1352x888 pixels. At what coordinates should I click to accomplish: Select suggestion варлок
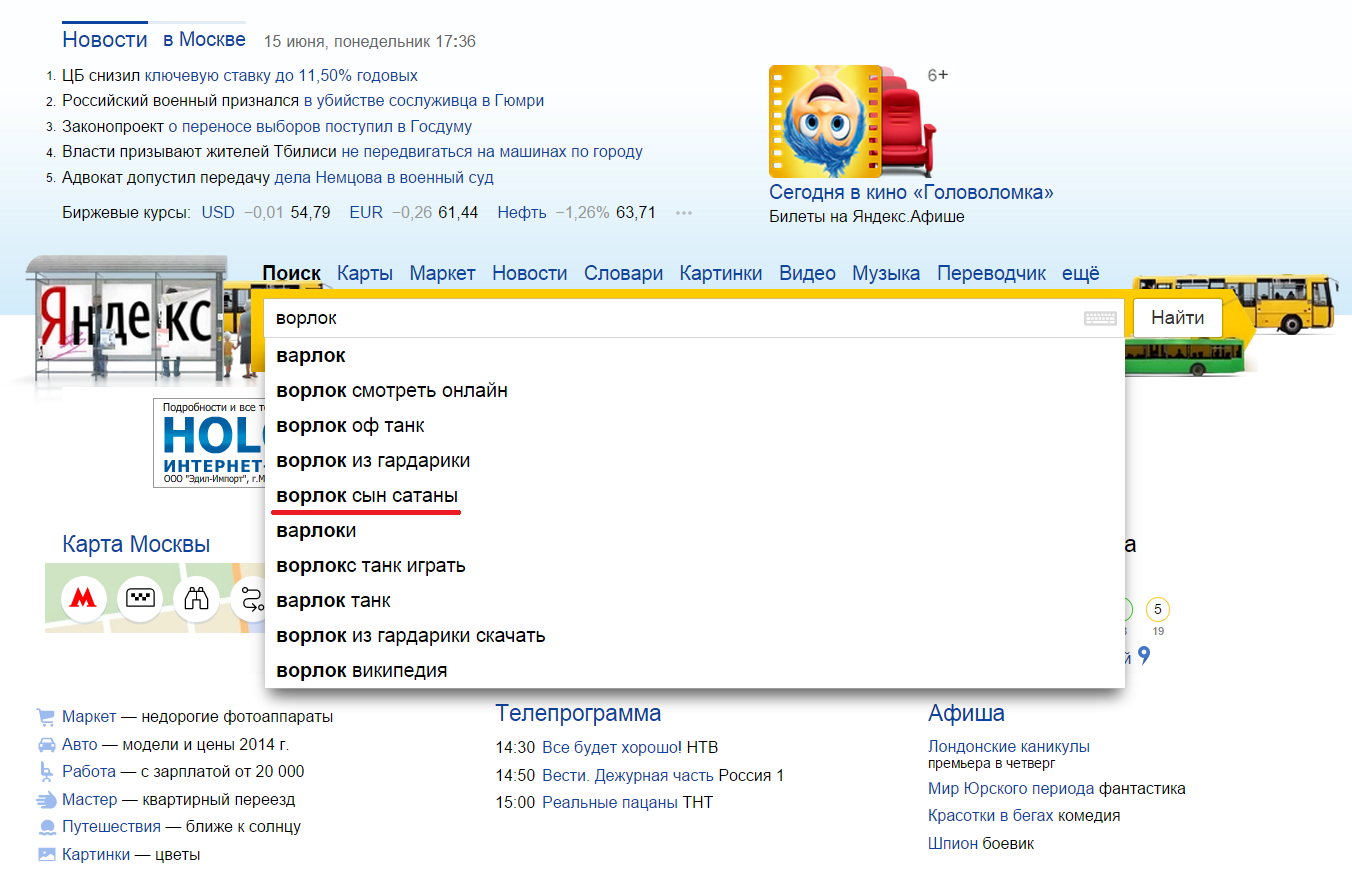[x=695, y=355]
